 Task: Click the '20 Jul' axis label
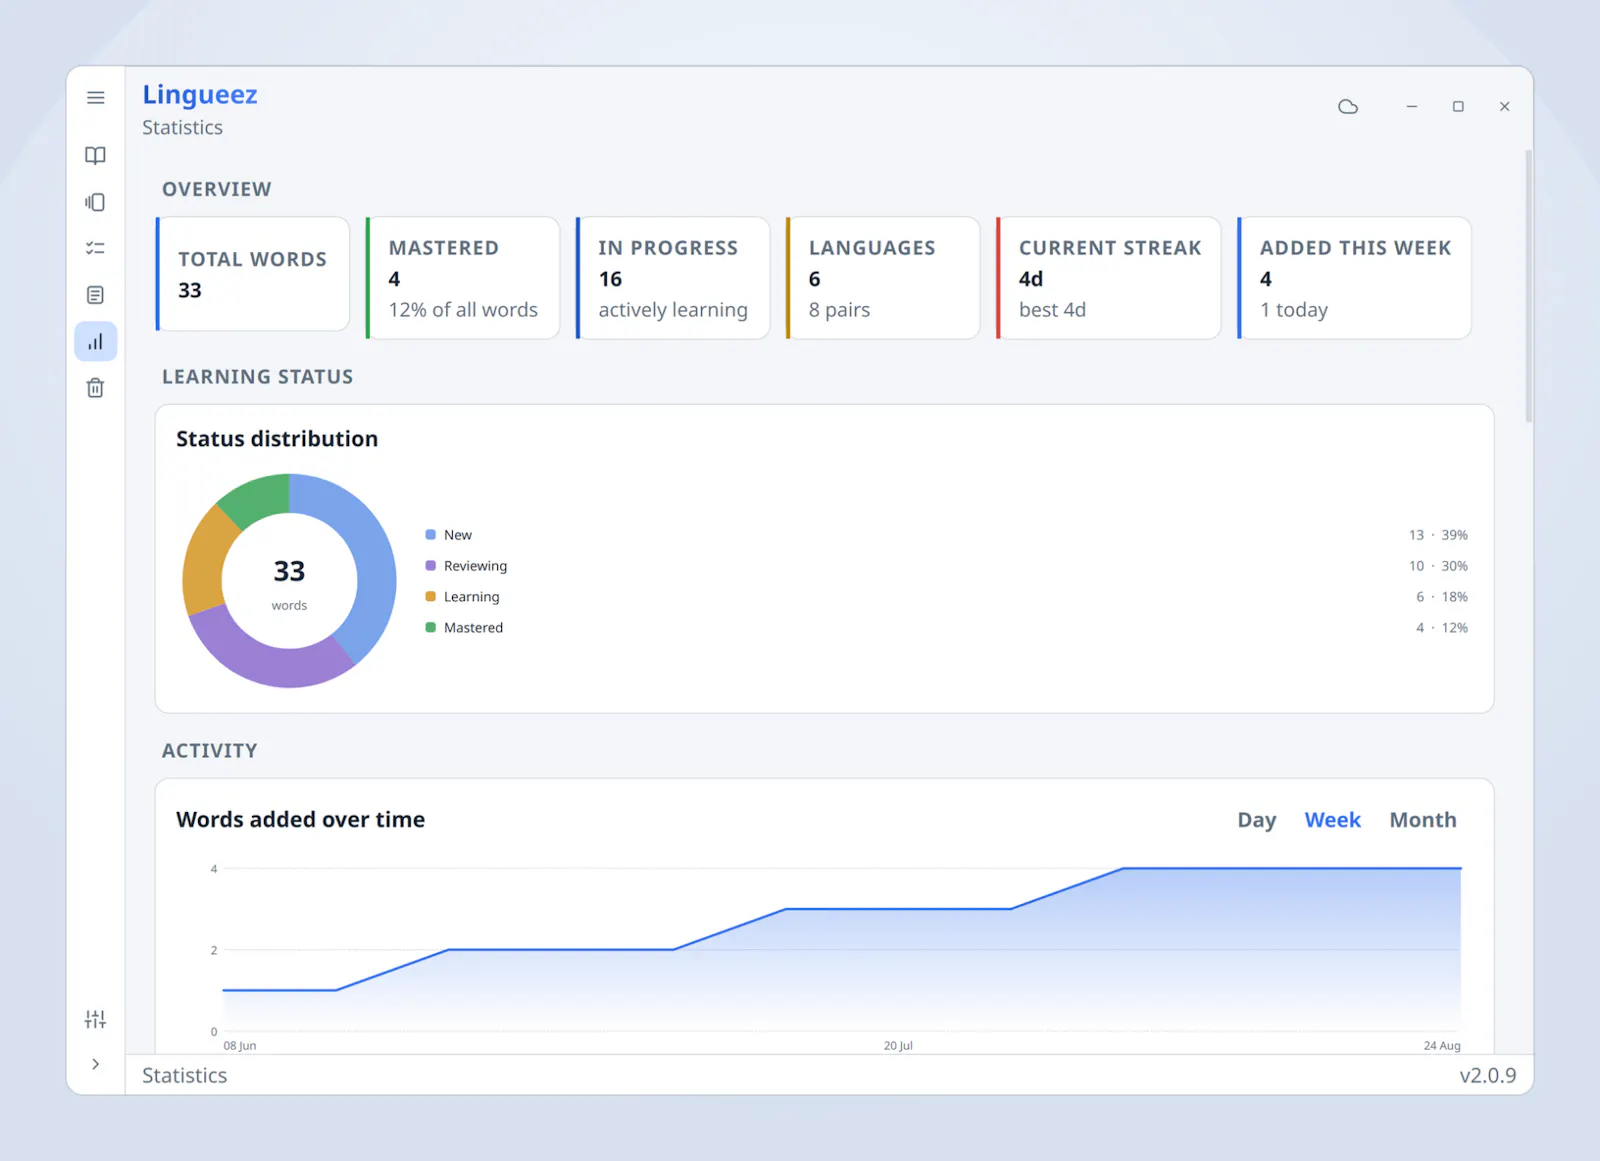tap(898, 1046)
